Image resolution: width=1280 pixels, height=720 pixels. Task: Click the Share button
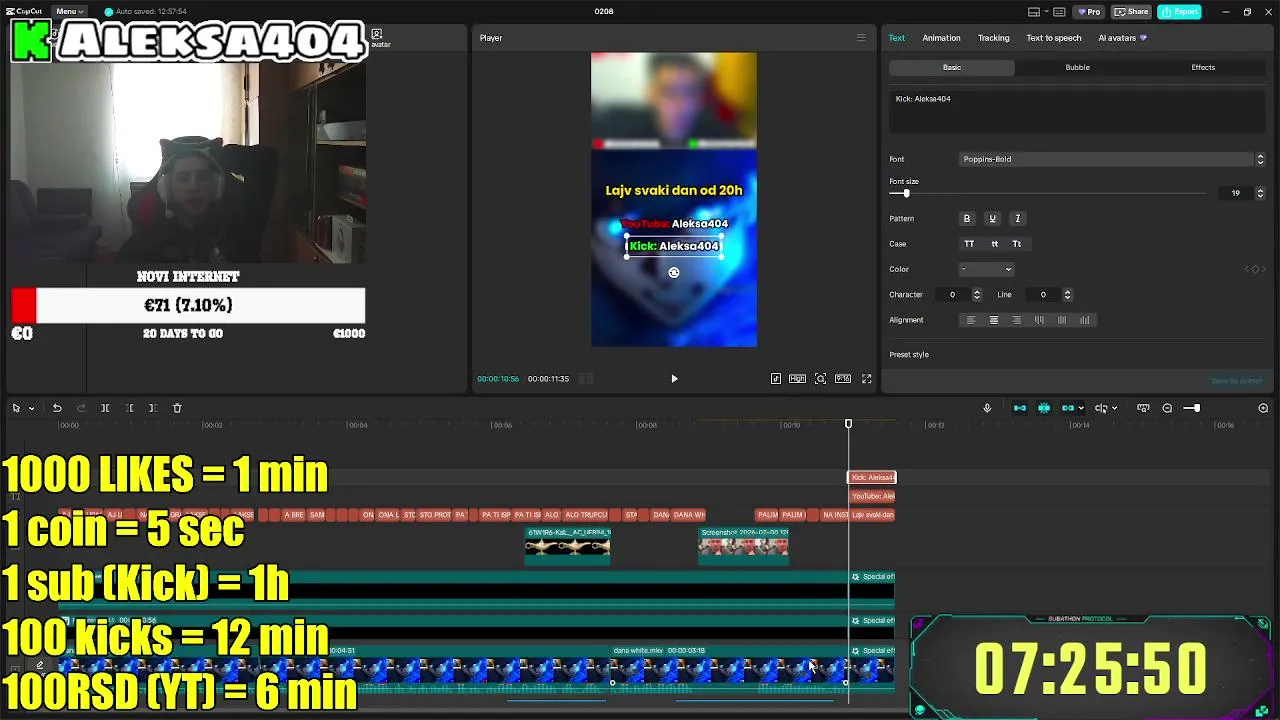pyautogui.click(x=1132, y=12)
